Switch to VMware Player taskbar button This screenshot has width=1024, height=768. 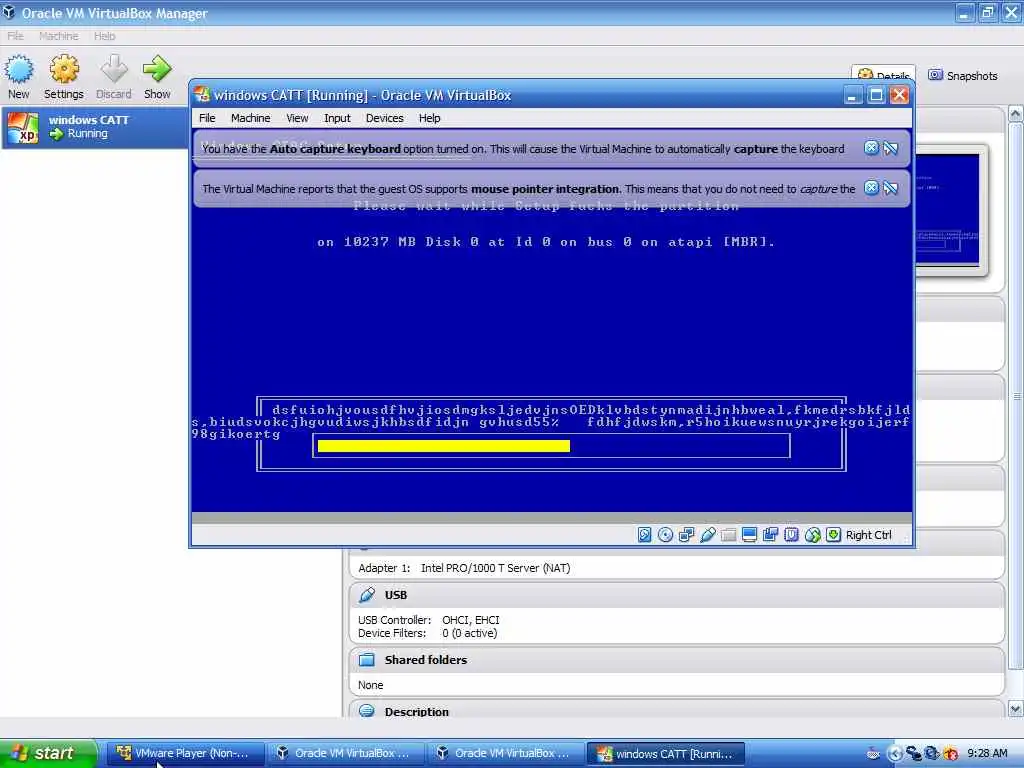coord(185,753)
